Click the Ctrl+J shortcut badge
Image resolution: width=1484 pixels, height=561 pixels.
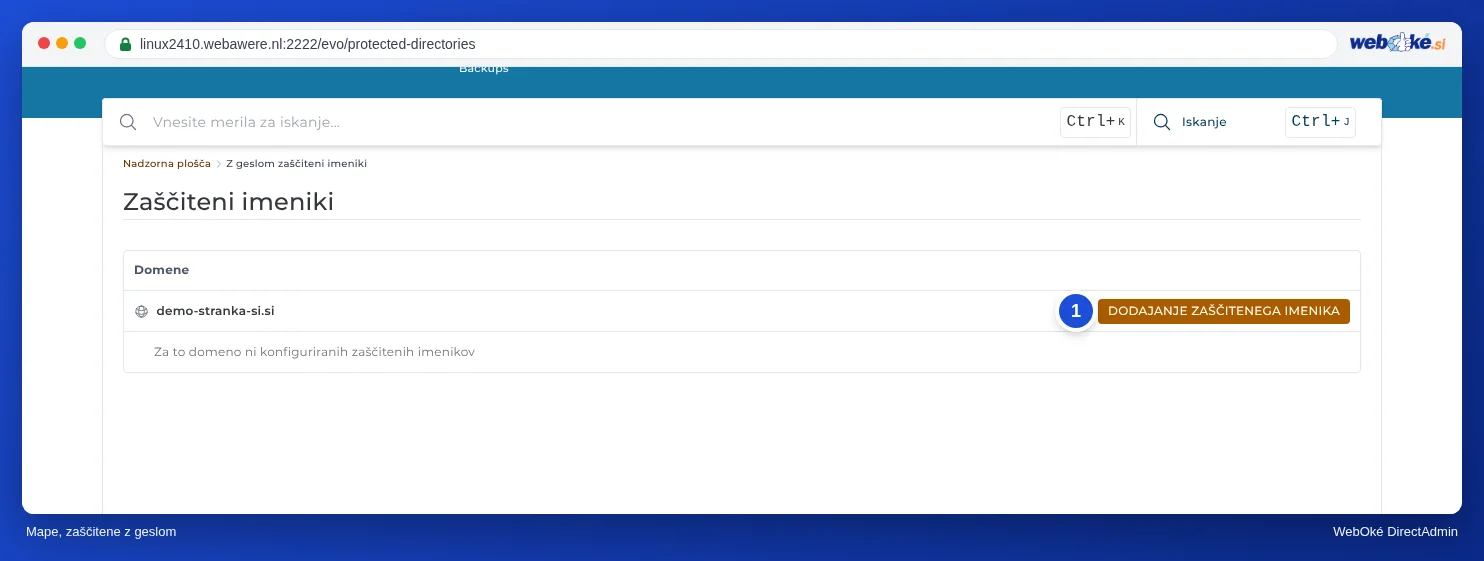coord(1321,122)
